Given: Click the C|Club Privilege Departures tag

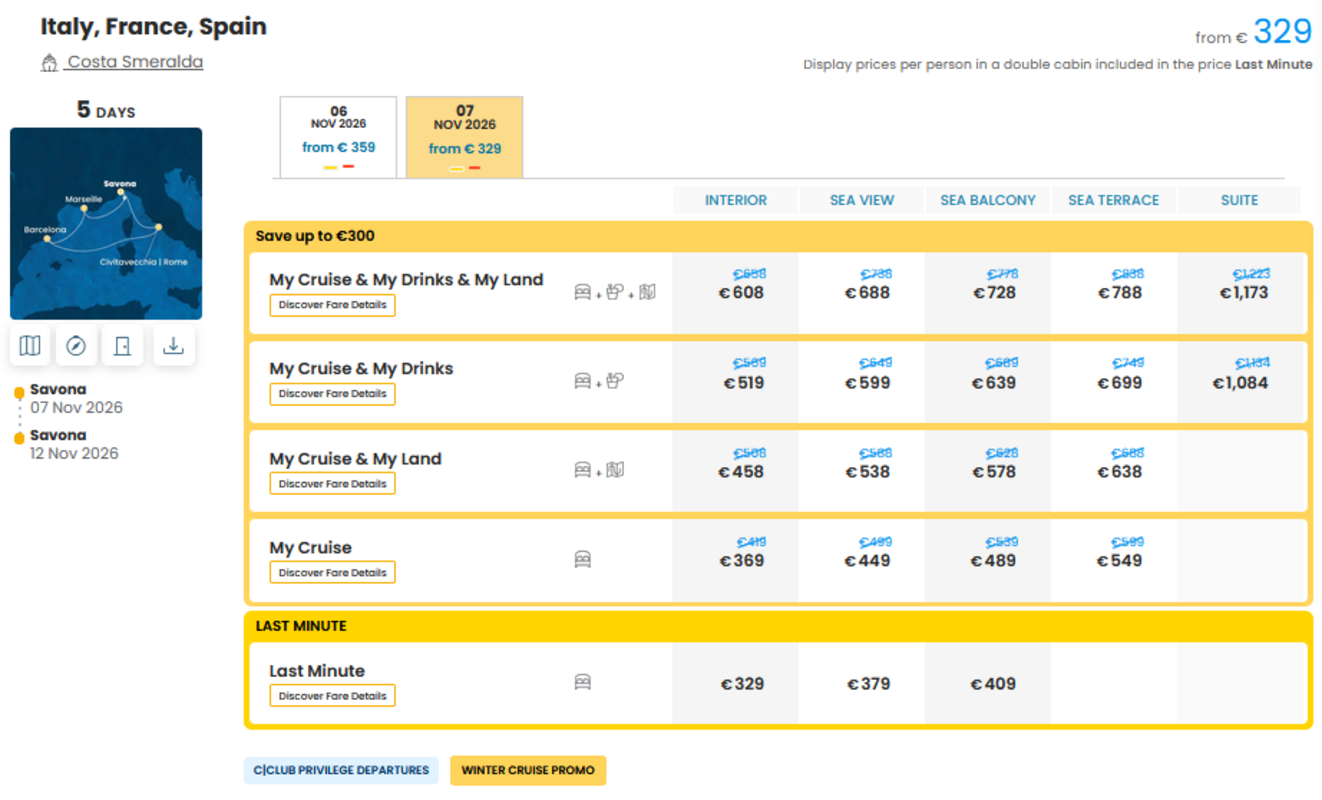Looking at the screenshot, I should pyautogui.click(x=341, y=771).
